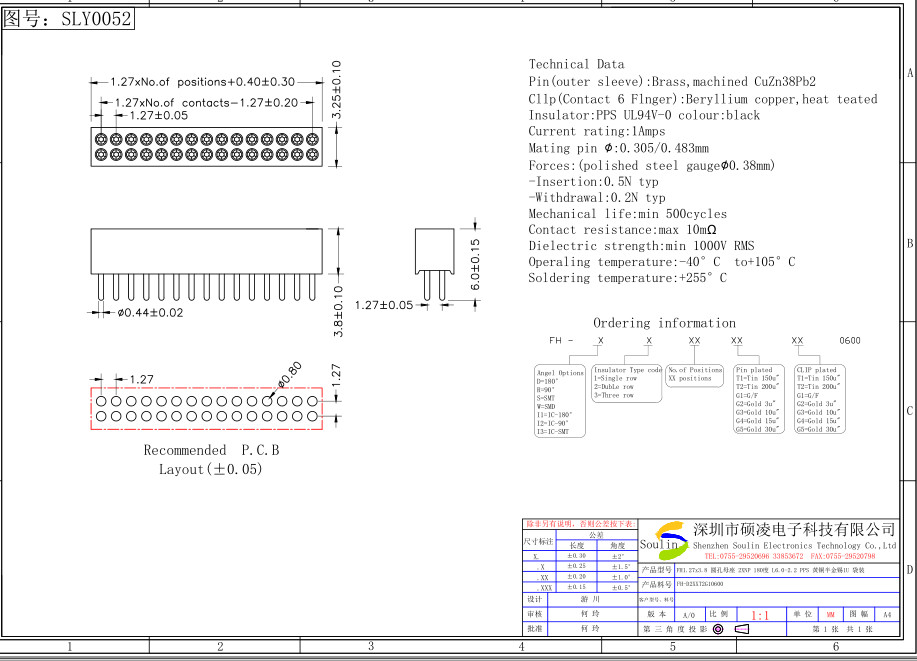Select '3=Three row' option text
Image resolution: width=917 pixels, height=661 pixels.
tap(613, 395)
